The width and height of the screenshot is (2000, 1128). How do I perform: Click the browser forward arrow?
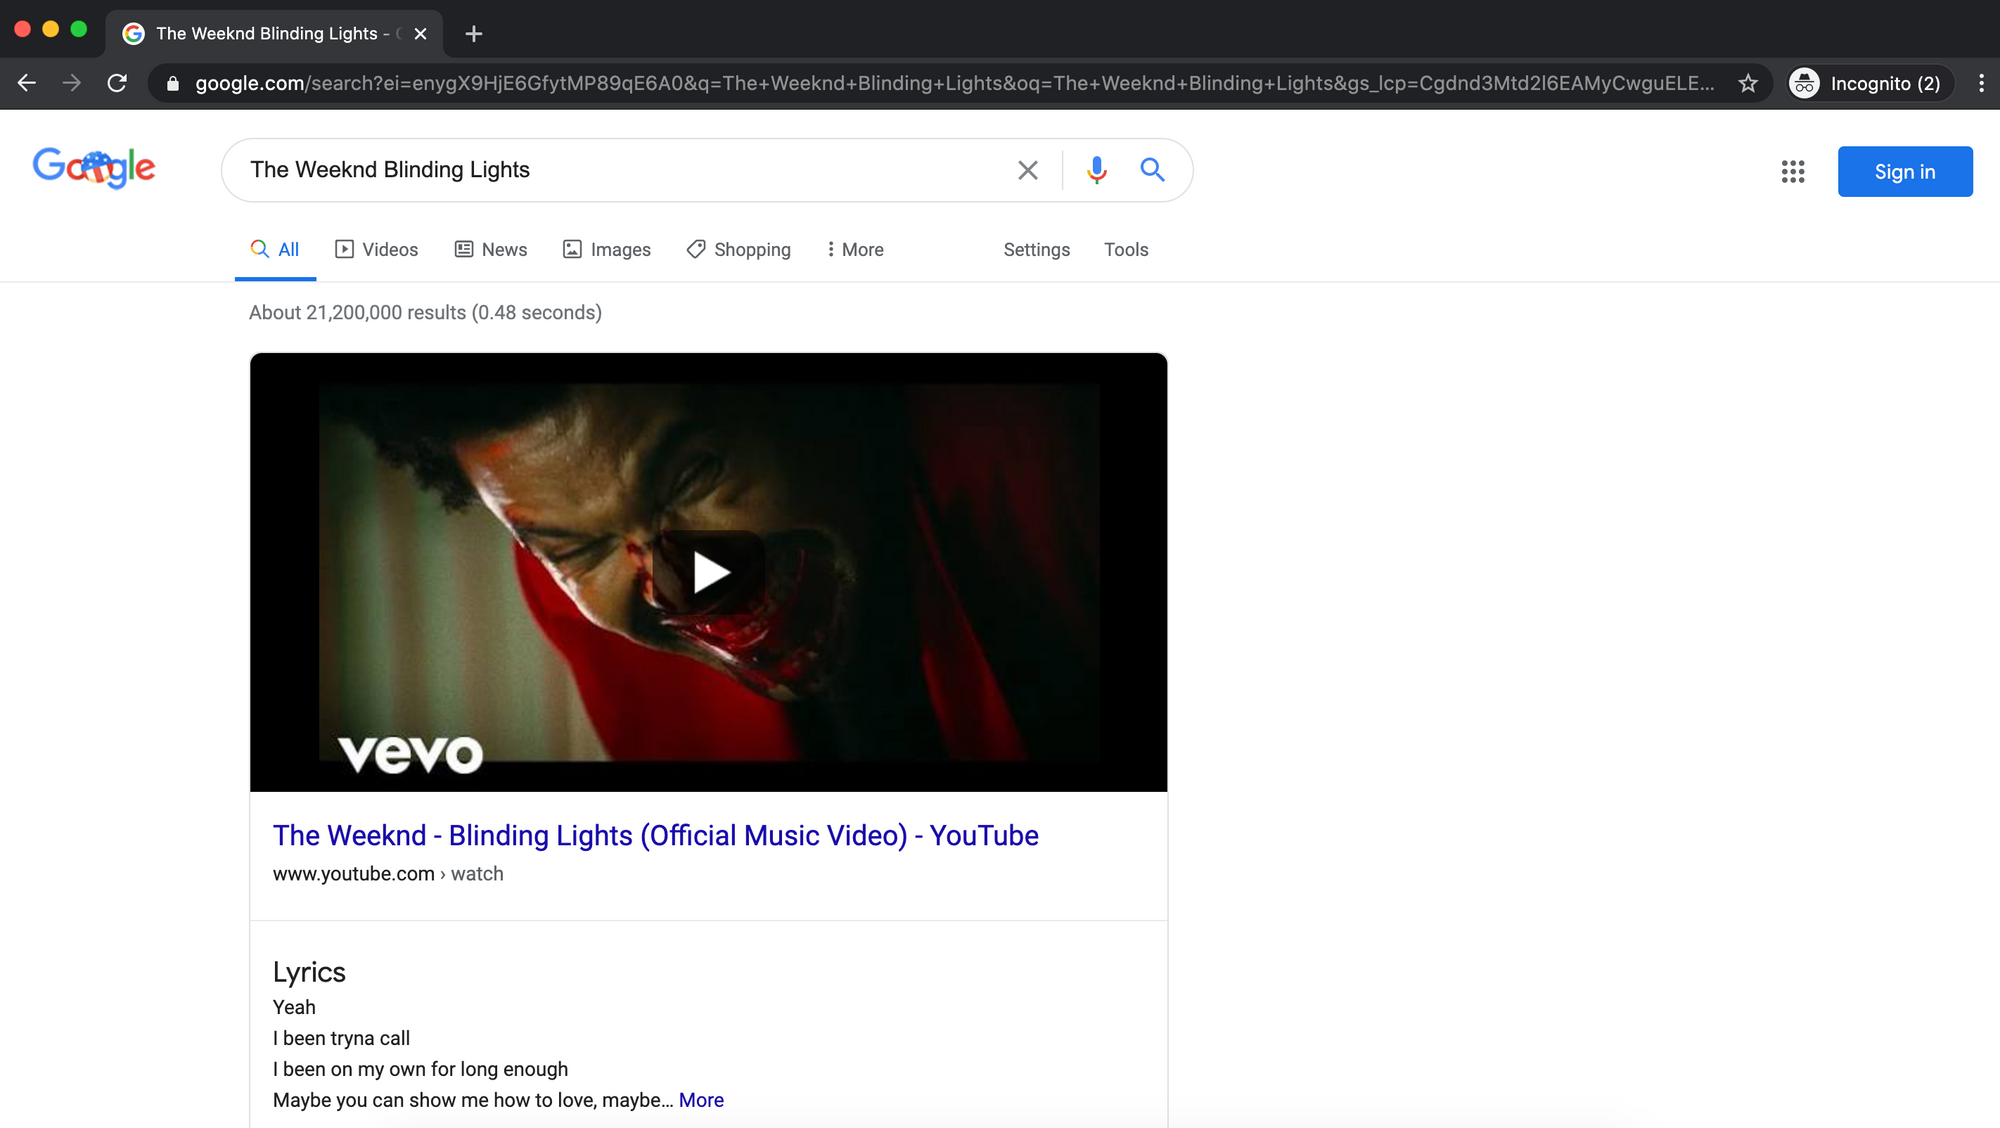pyautogui.click(x=72, y=83)
